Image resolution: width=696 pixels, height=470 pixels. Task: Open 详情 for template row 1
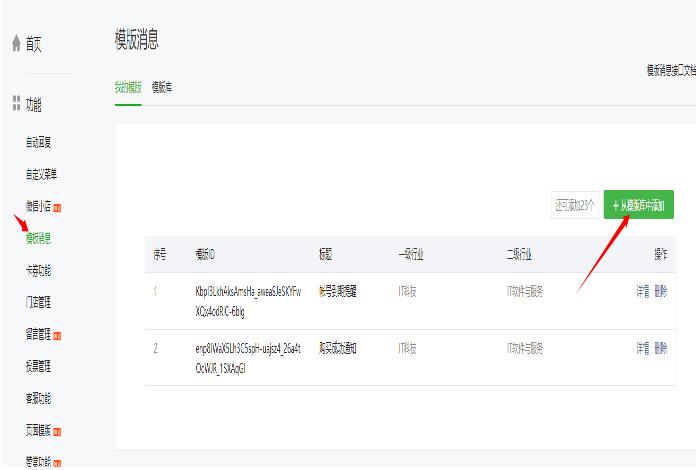pos(643,292)
